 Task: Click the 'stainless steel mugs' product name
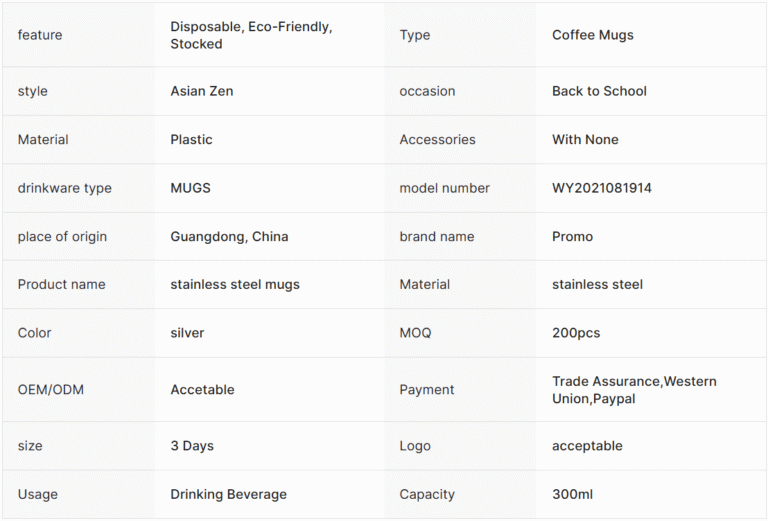click(234, 285)
